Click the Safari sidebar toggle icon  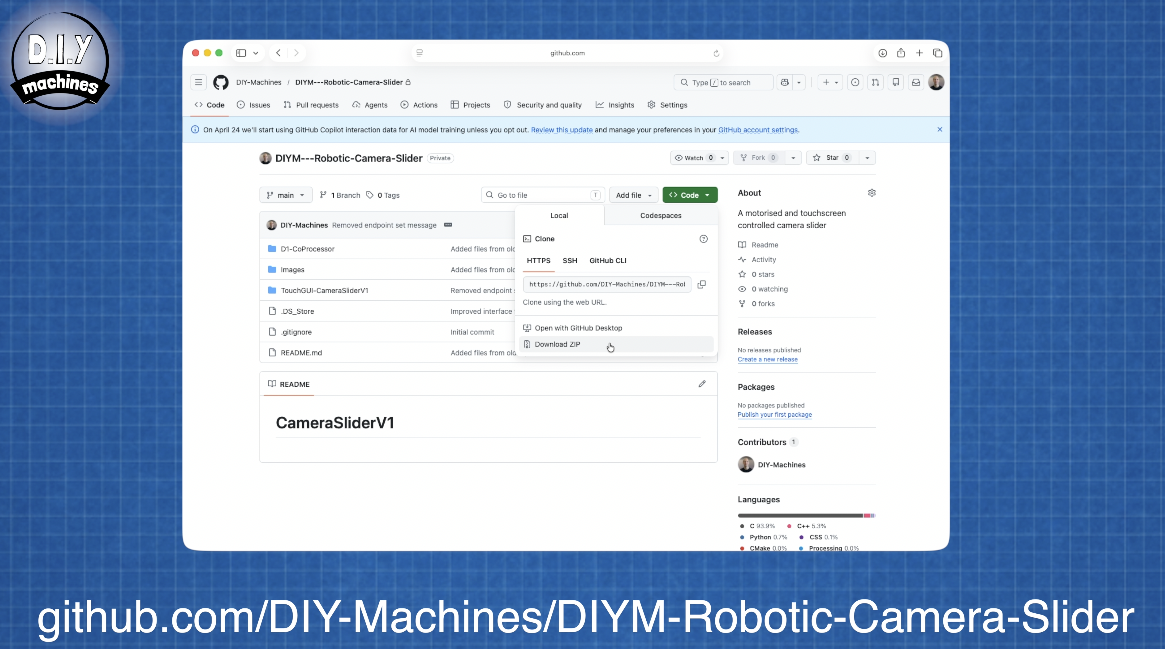241,53
